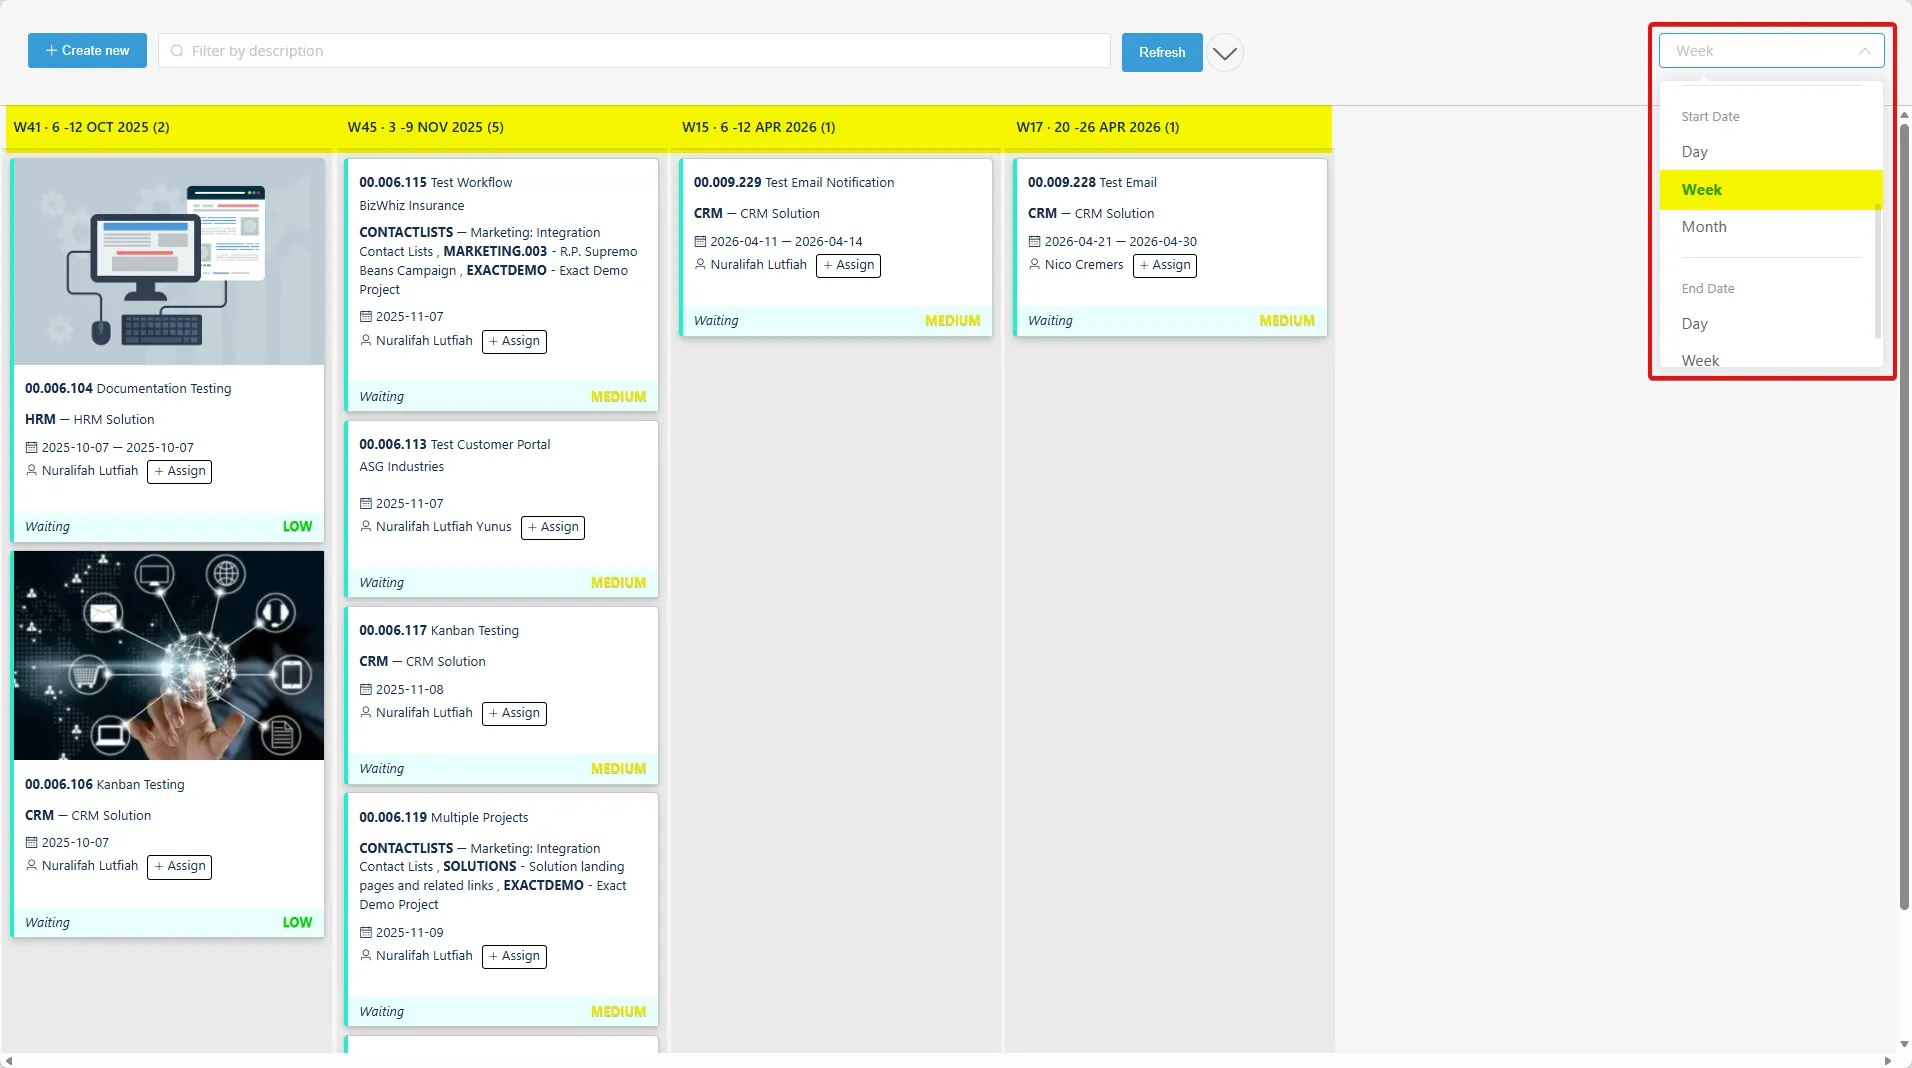The width and height of the screenshot is (1912, 1068).
Task: Click the person icon on Multiple Projects card
Action: point(366,956)
